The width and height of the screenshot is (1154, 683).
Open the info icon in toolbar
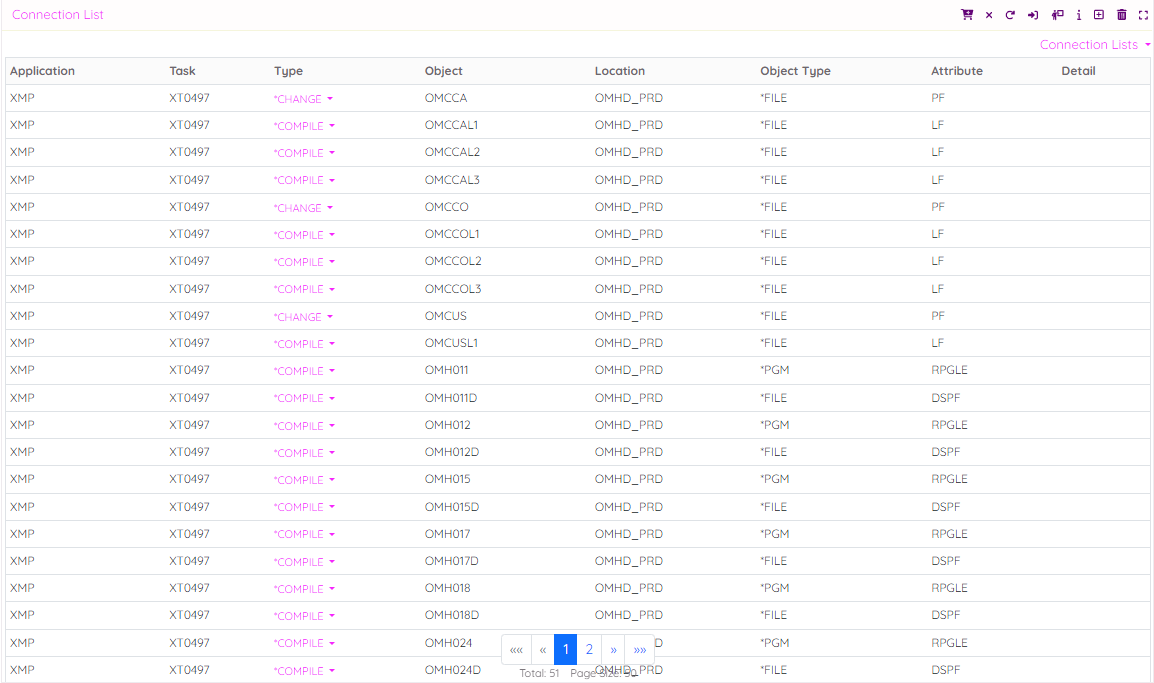[1078, 15]
